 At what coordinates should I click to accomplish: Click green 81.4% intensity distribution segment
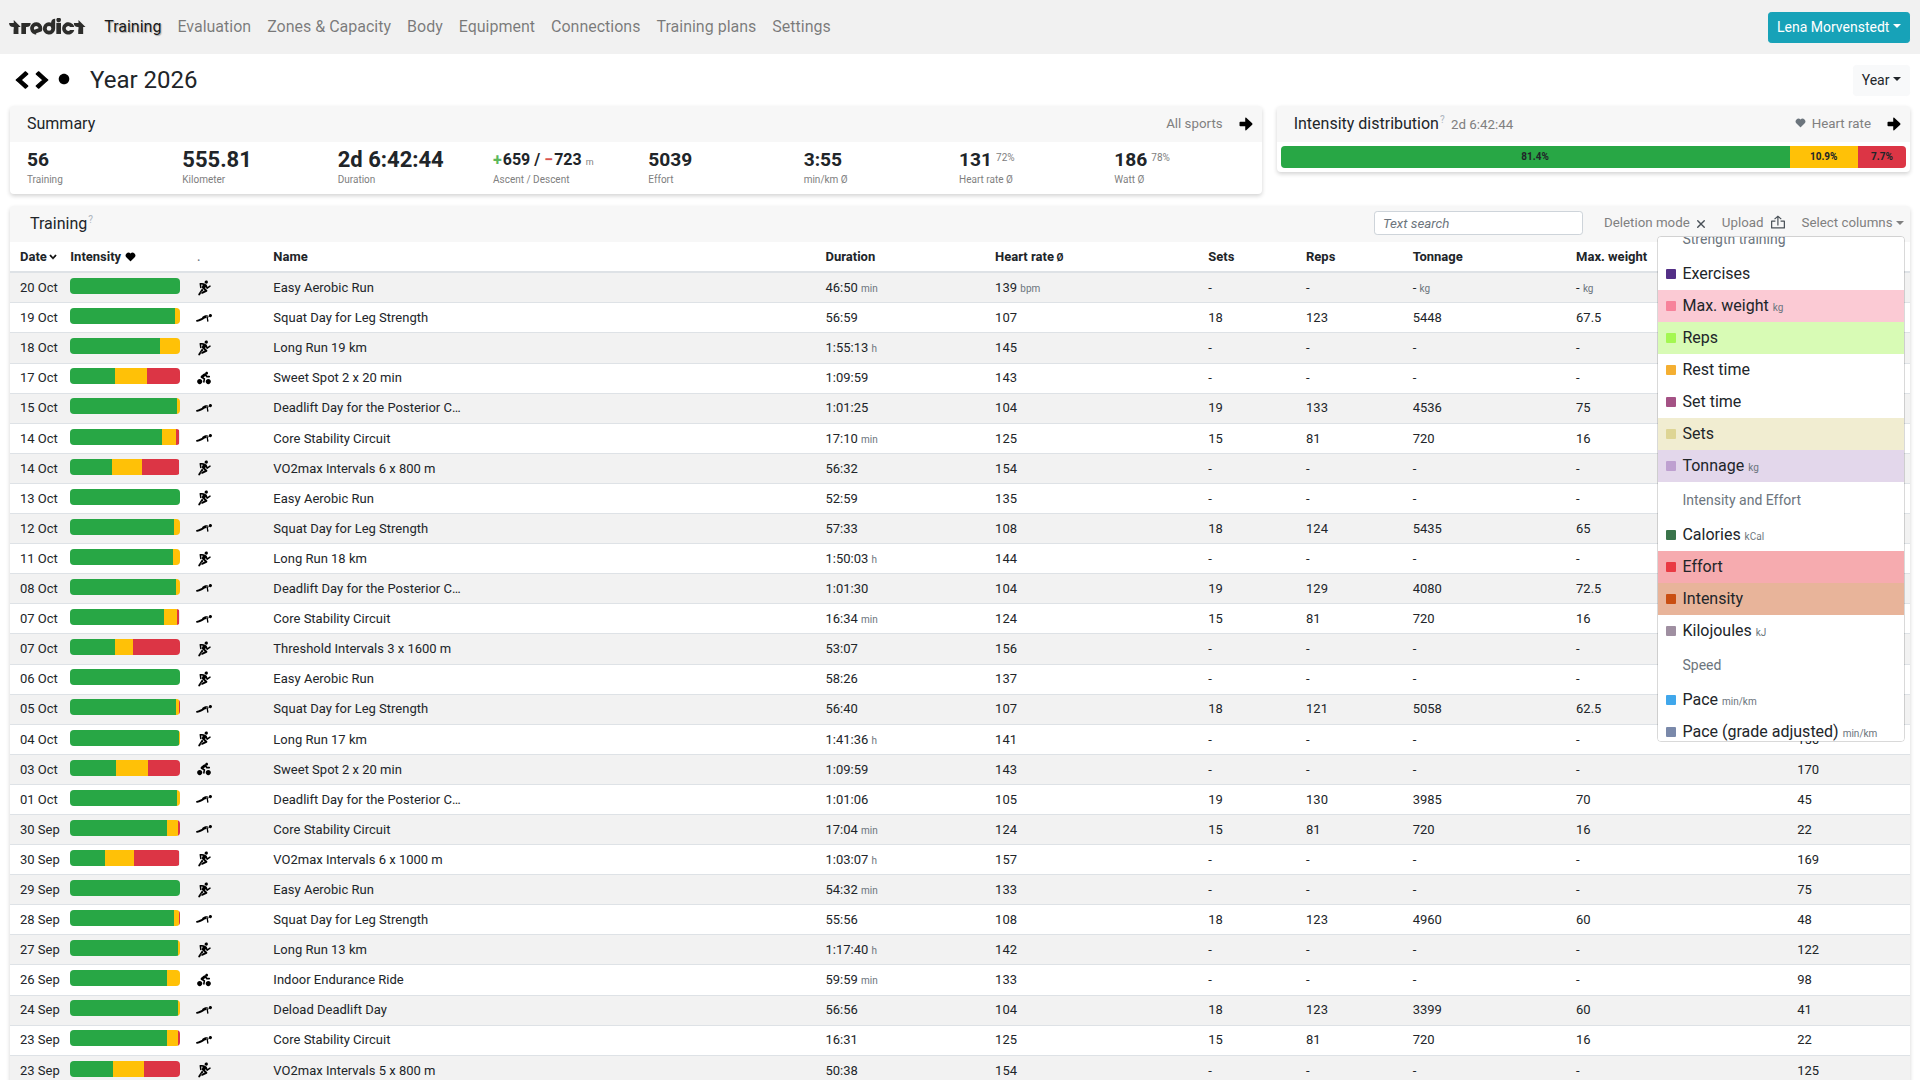(1535, 157)
